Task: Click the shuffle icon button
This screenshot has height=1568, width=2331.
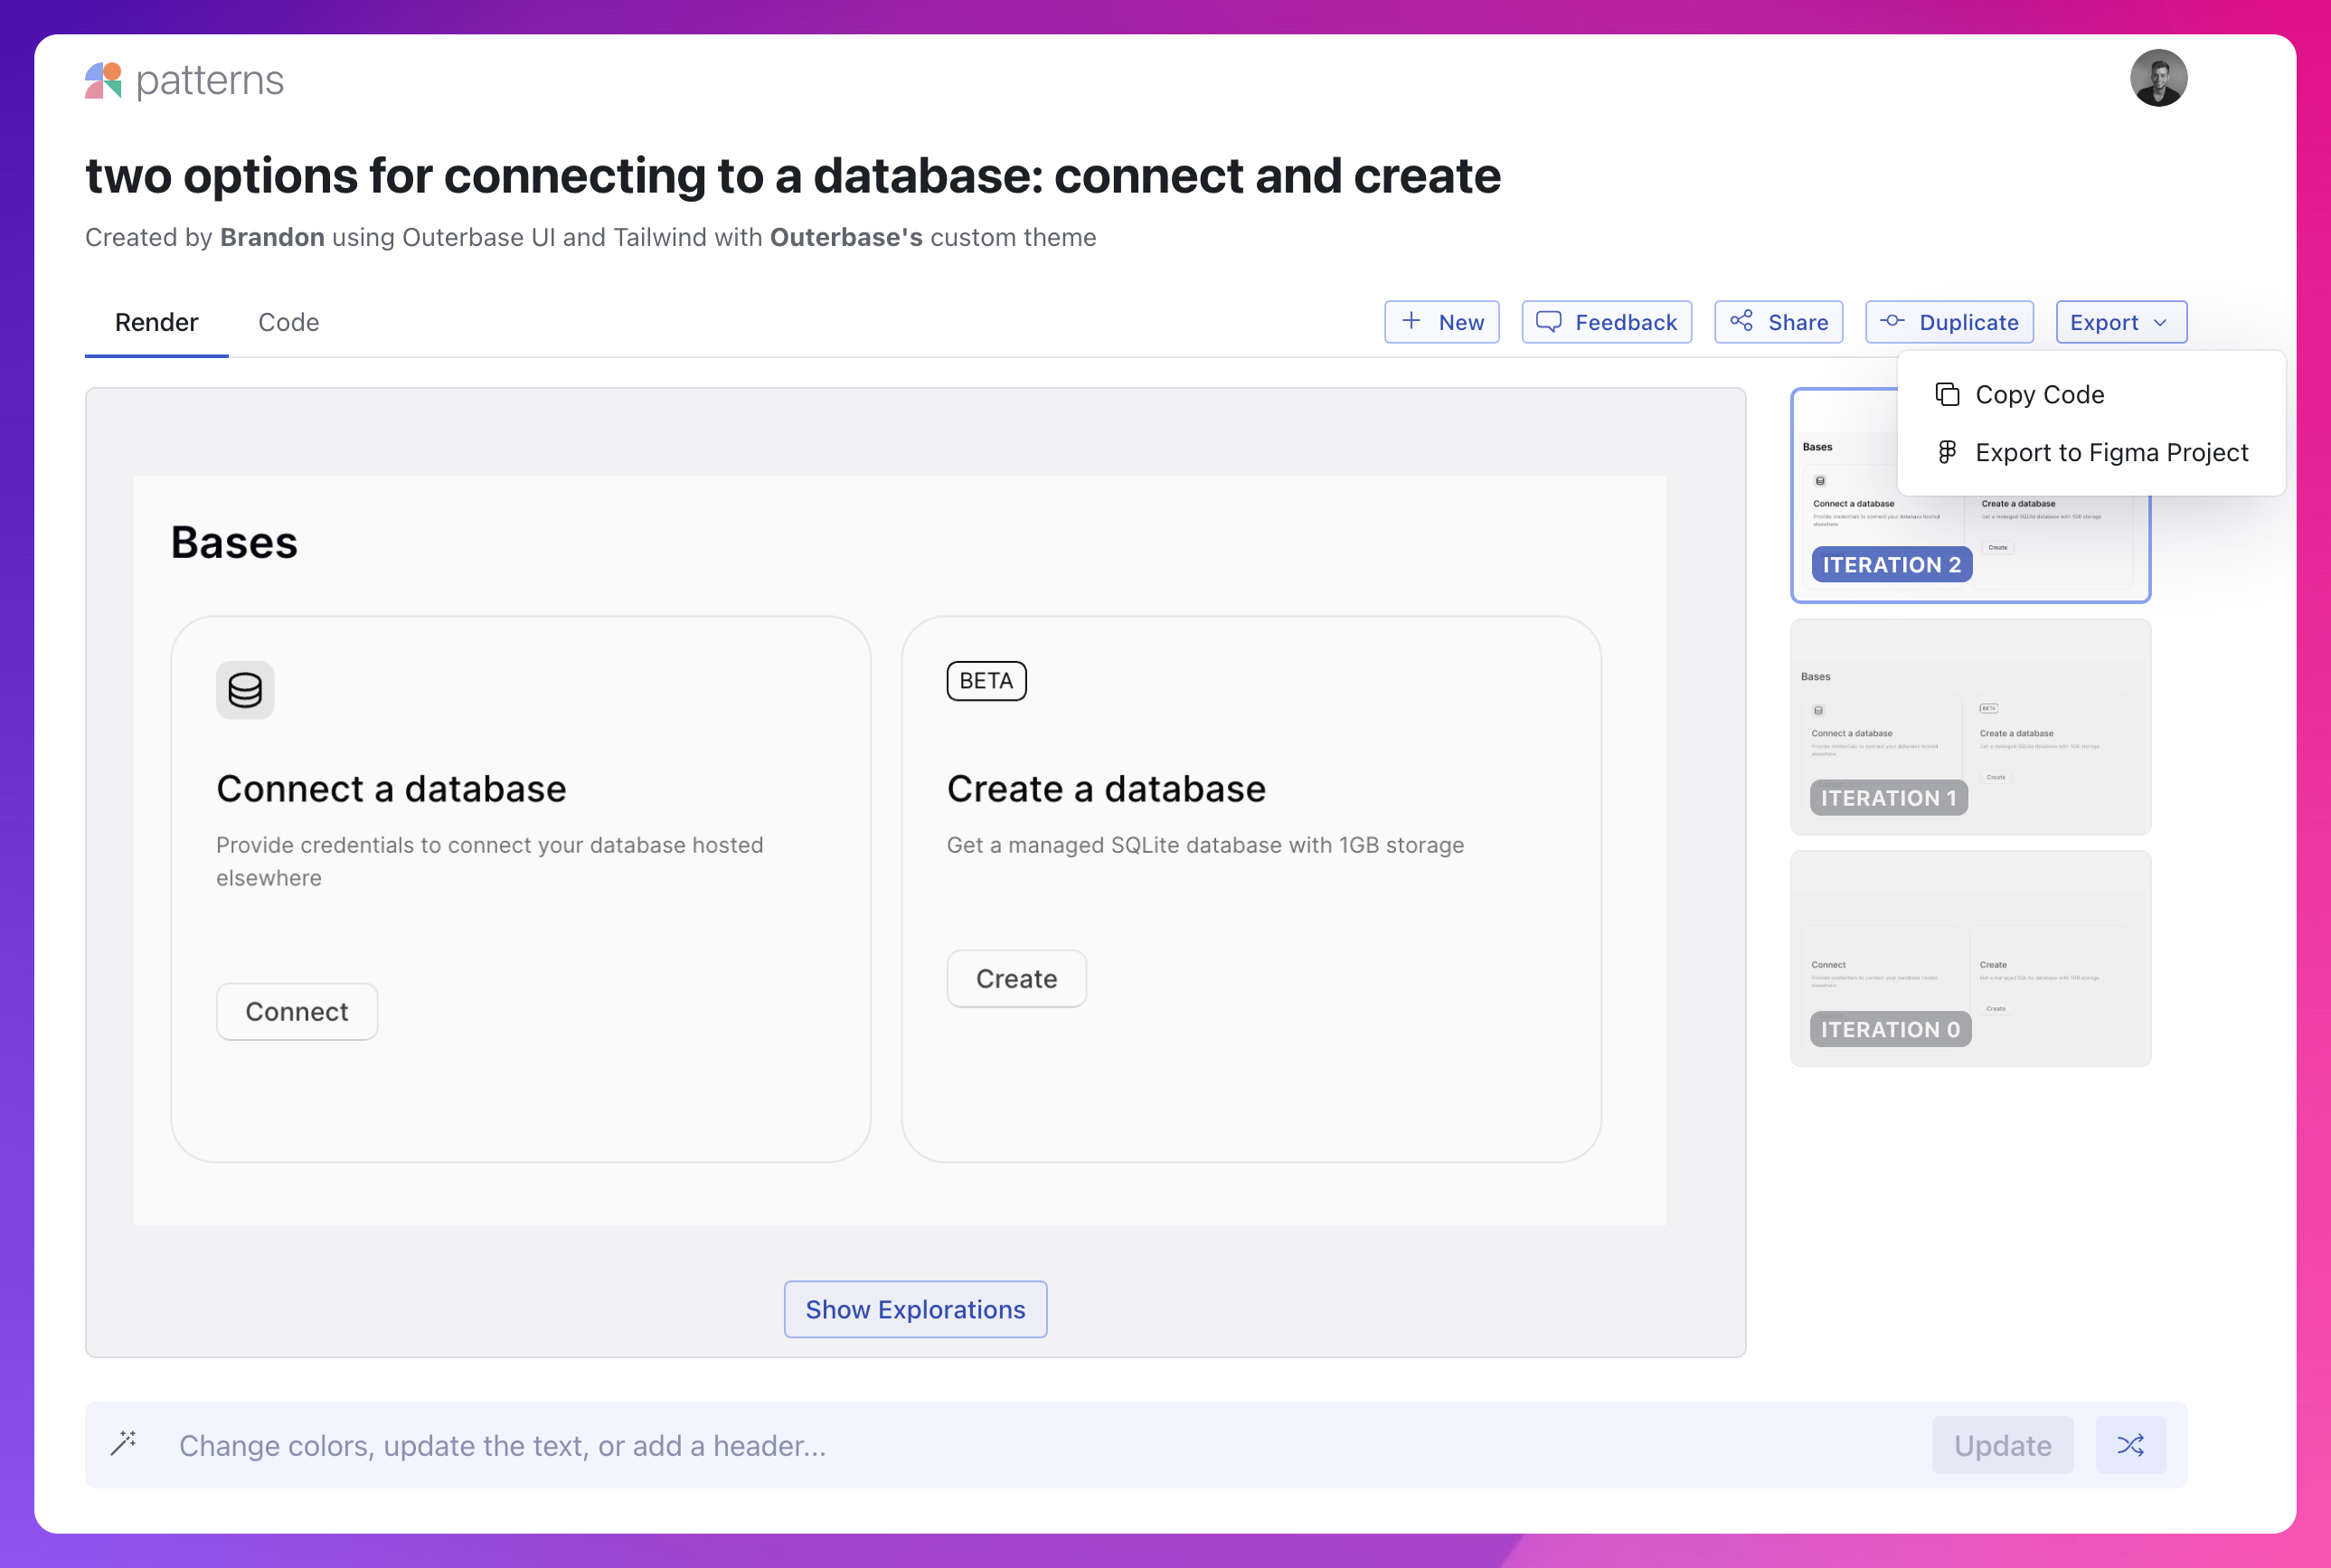Action: tap(2129, 1444)
